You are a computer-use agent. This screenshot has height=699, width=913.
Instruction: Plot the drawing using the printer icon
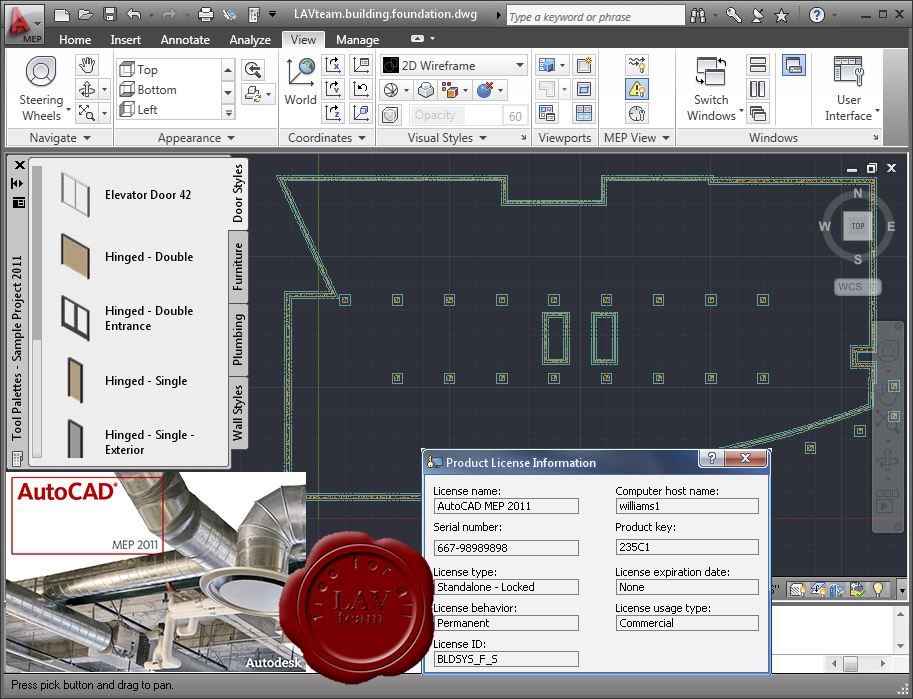tap(206, 15)
